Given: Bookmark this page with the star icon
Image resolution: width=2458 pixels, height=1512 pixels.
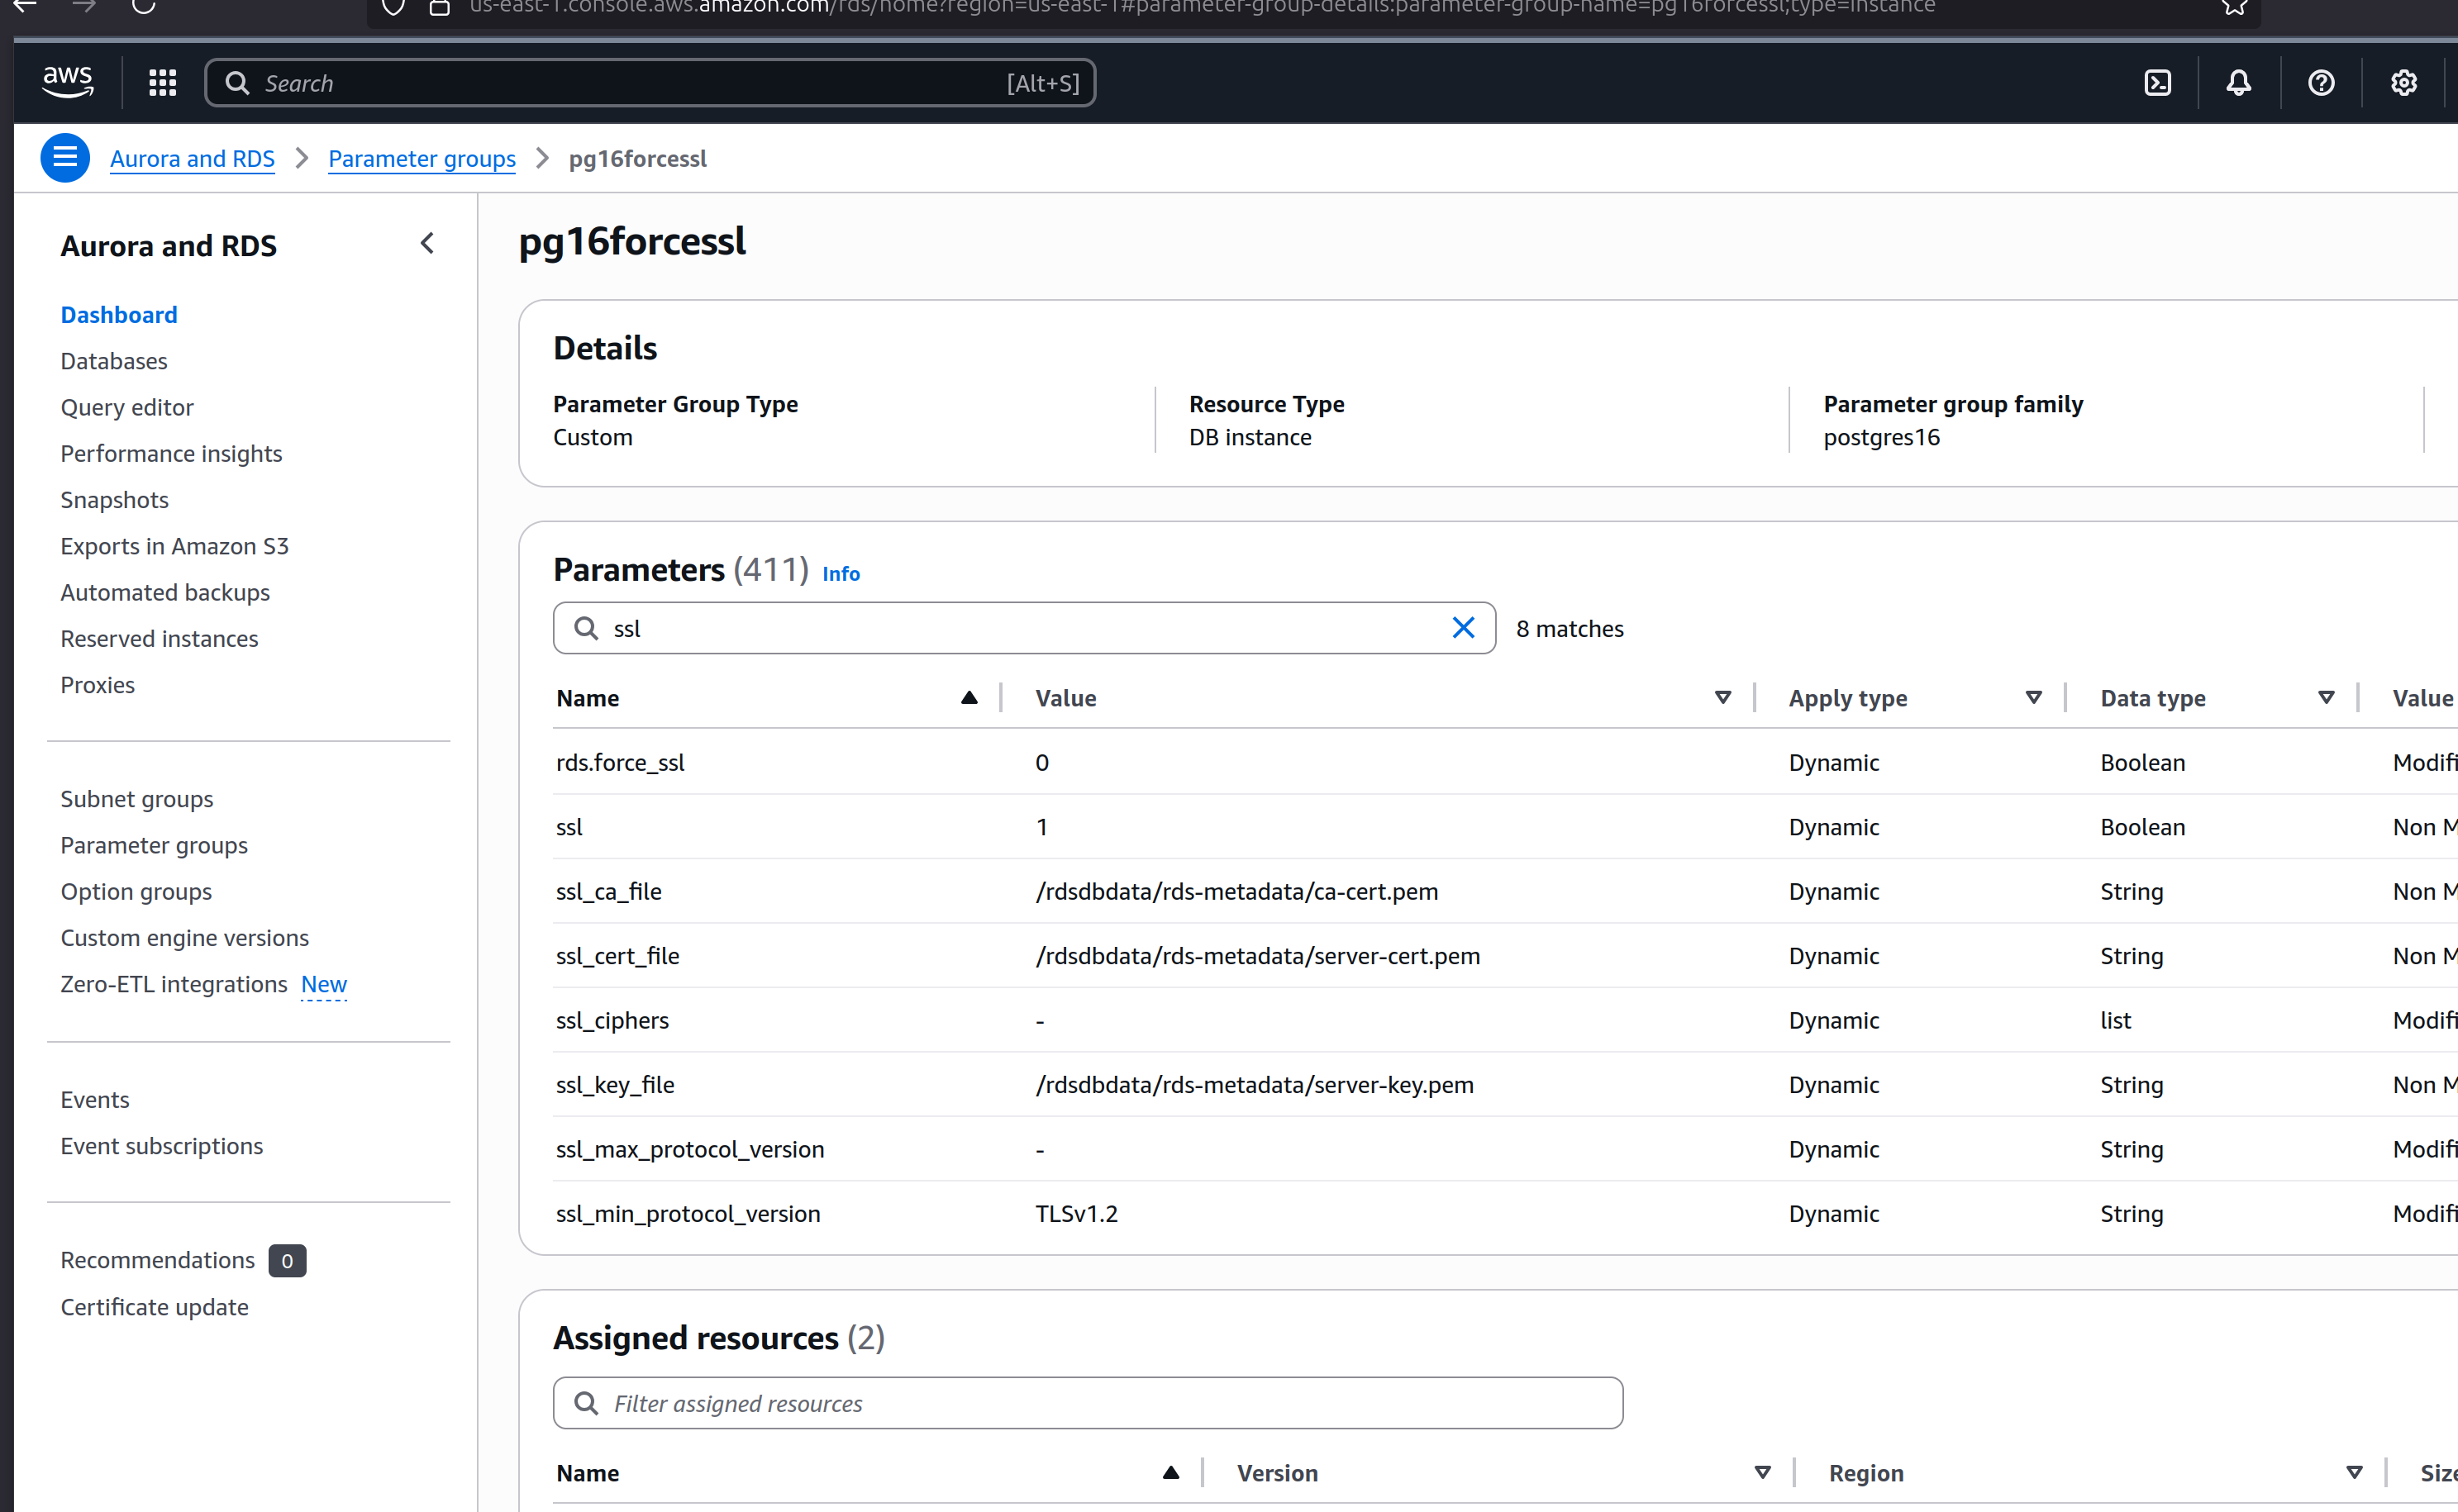Looking at the screenshot, I should [x=2235, y=6].
